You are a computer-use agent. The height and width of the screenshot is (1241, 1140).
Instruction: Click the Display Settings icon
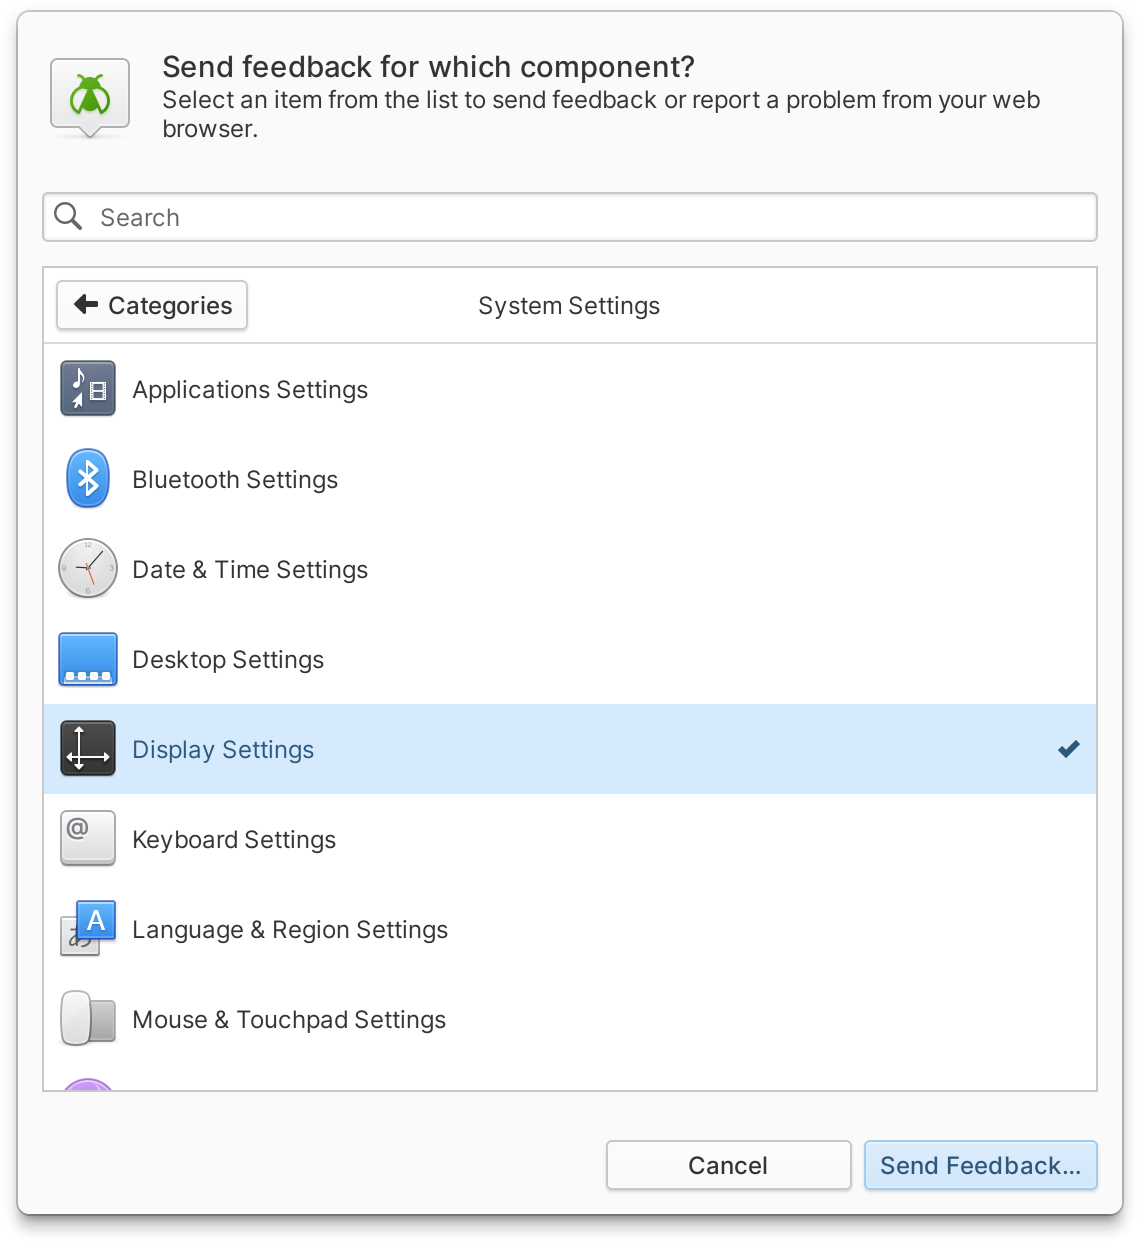[88, 749]
